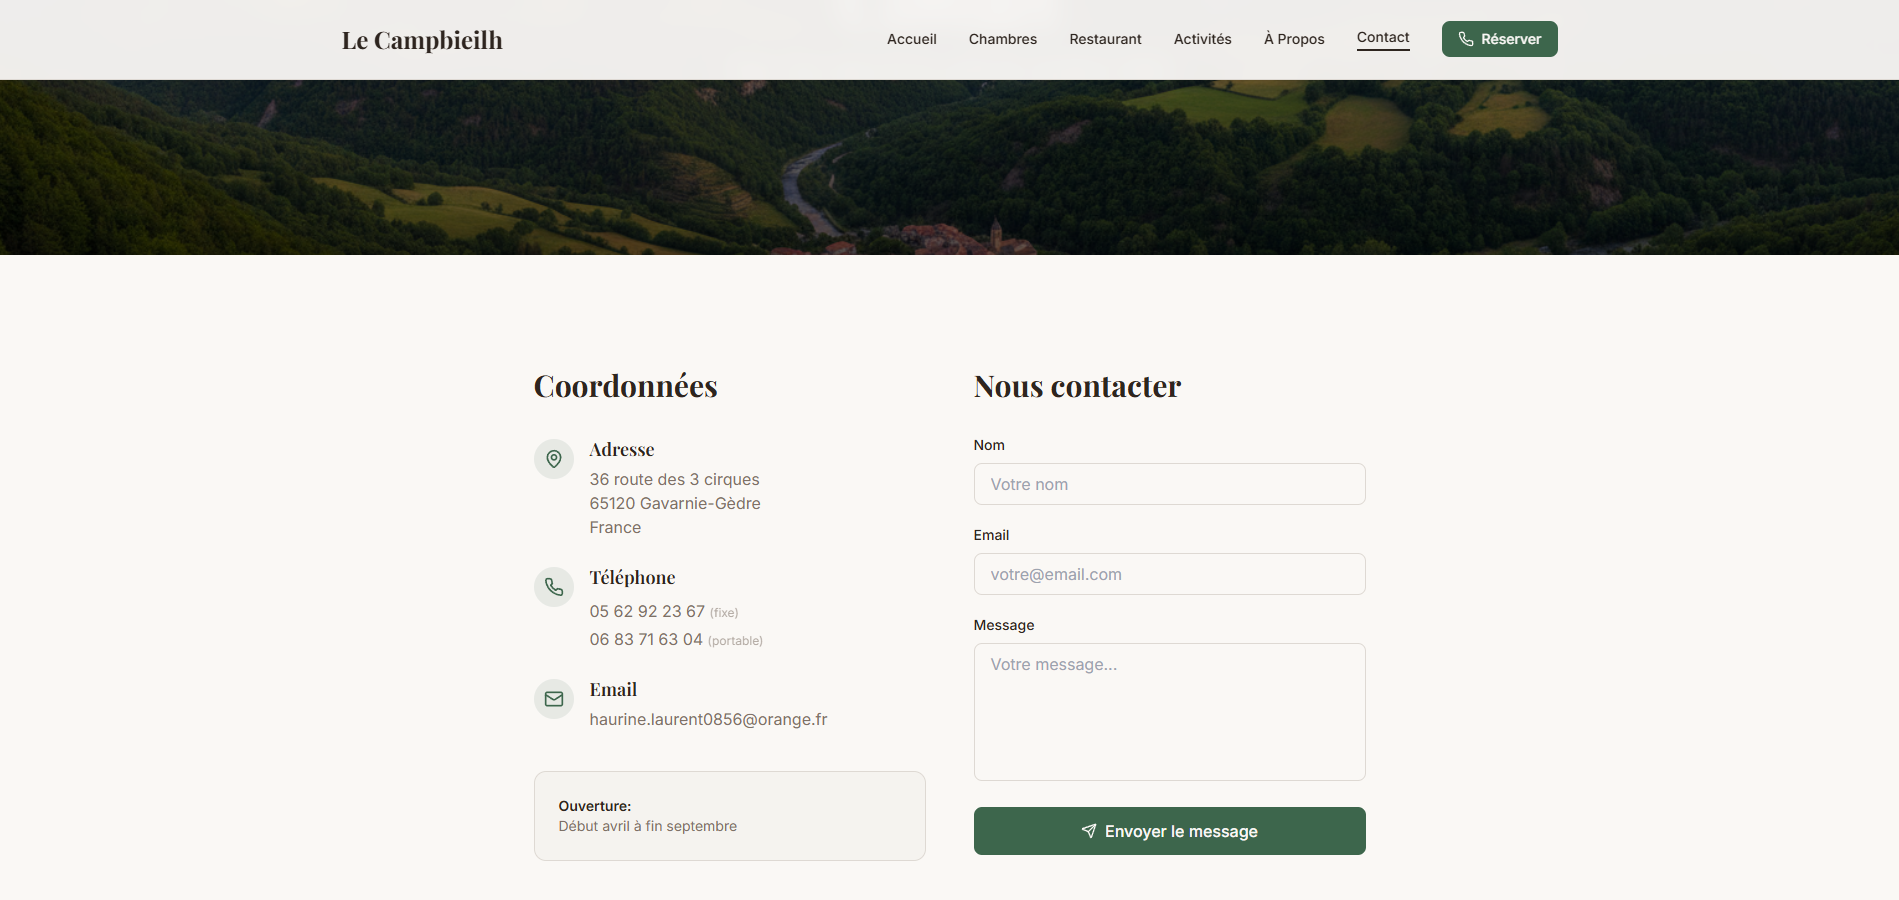The height and width of the screenshot is (900, 1899).
Task: Click the haurine.laurent0856@orange.fr email address
Action: click(x=708, y=719)
